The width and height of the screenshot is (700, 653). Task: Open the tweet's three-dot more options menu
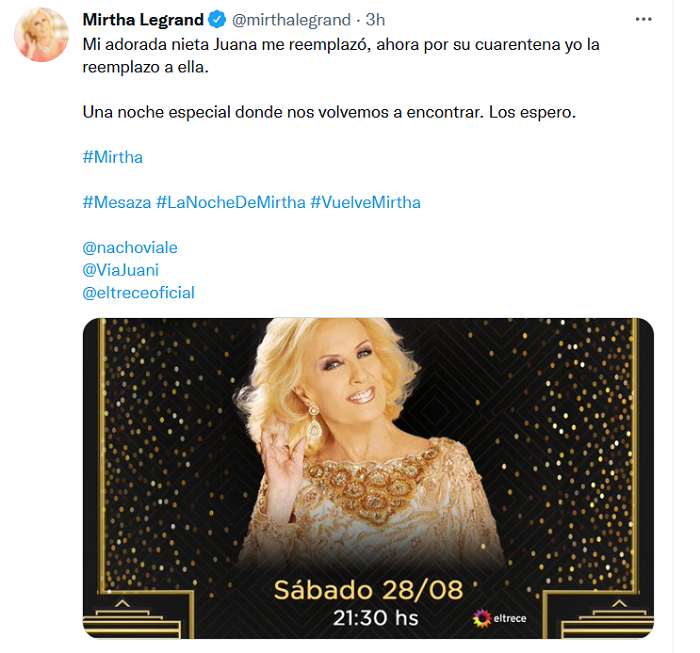coord(643,19)
